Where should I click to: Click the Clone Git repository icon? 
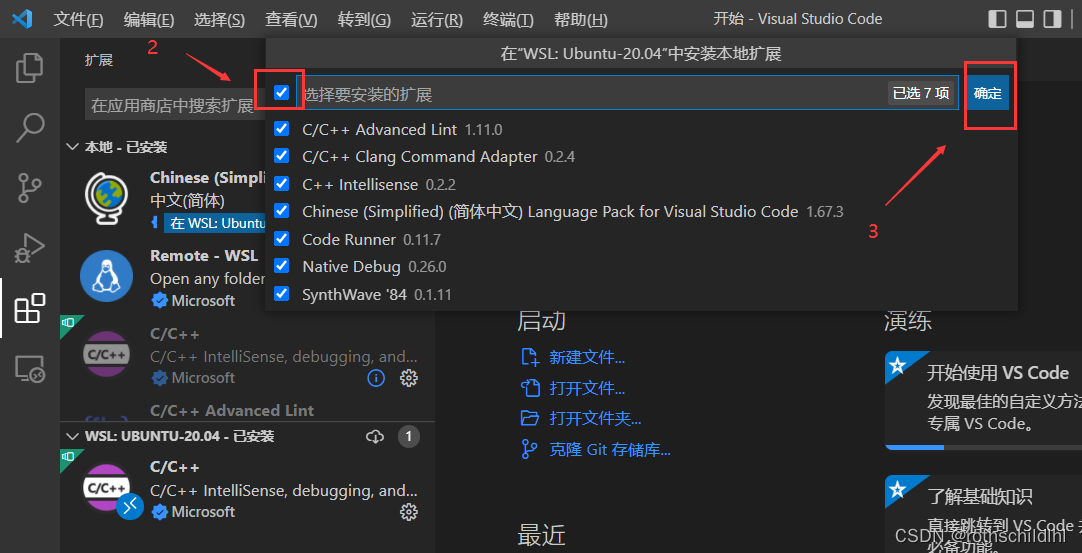tap(529, 449)
